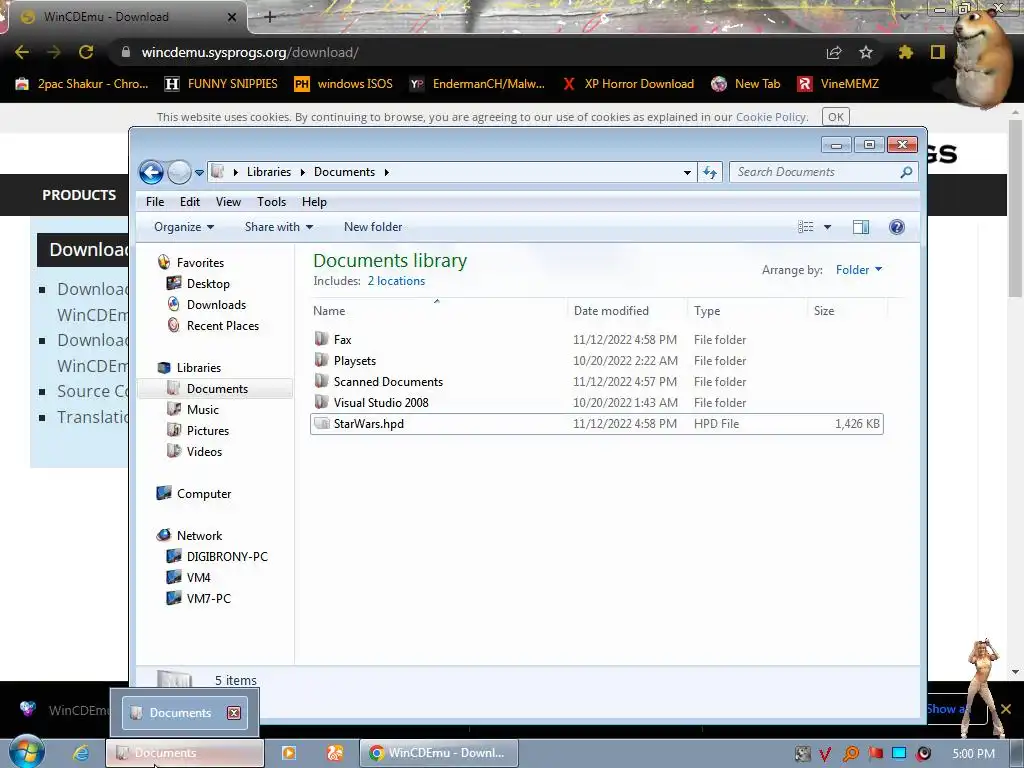The height and width of the screenshot is (768, 1024).
Task: Open the Tools menu in Explorer
Action: [271, 202]
